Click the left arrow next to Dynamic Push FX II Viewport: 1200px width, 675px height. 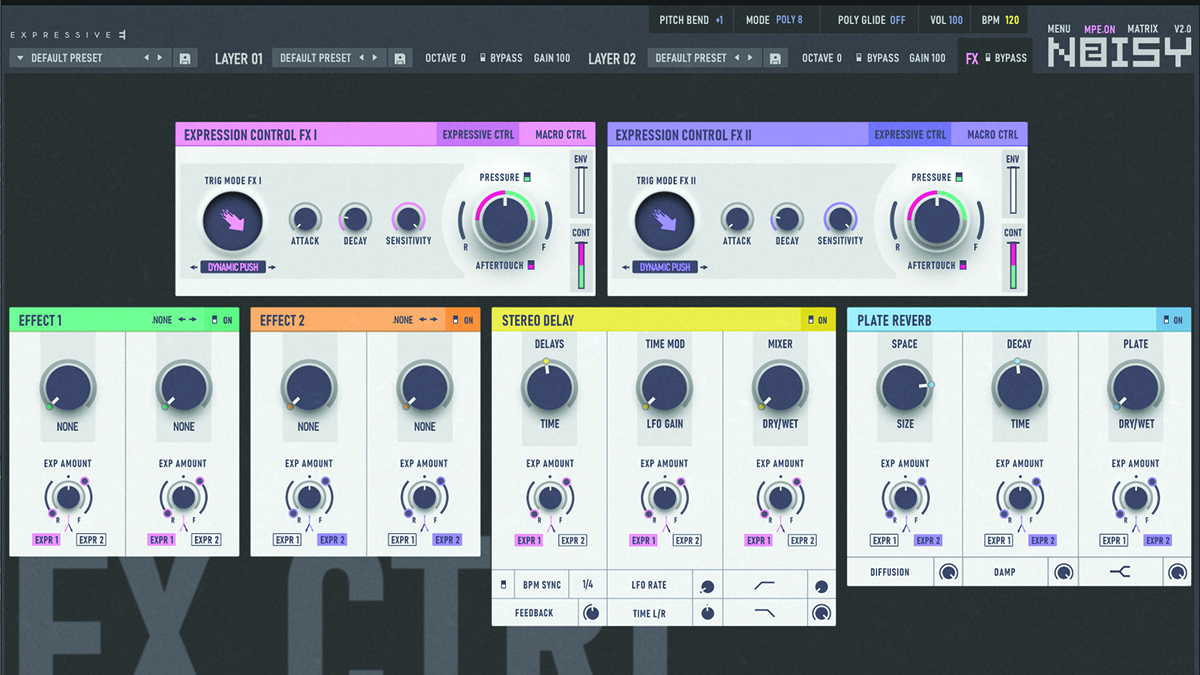(626, 267)
